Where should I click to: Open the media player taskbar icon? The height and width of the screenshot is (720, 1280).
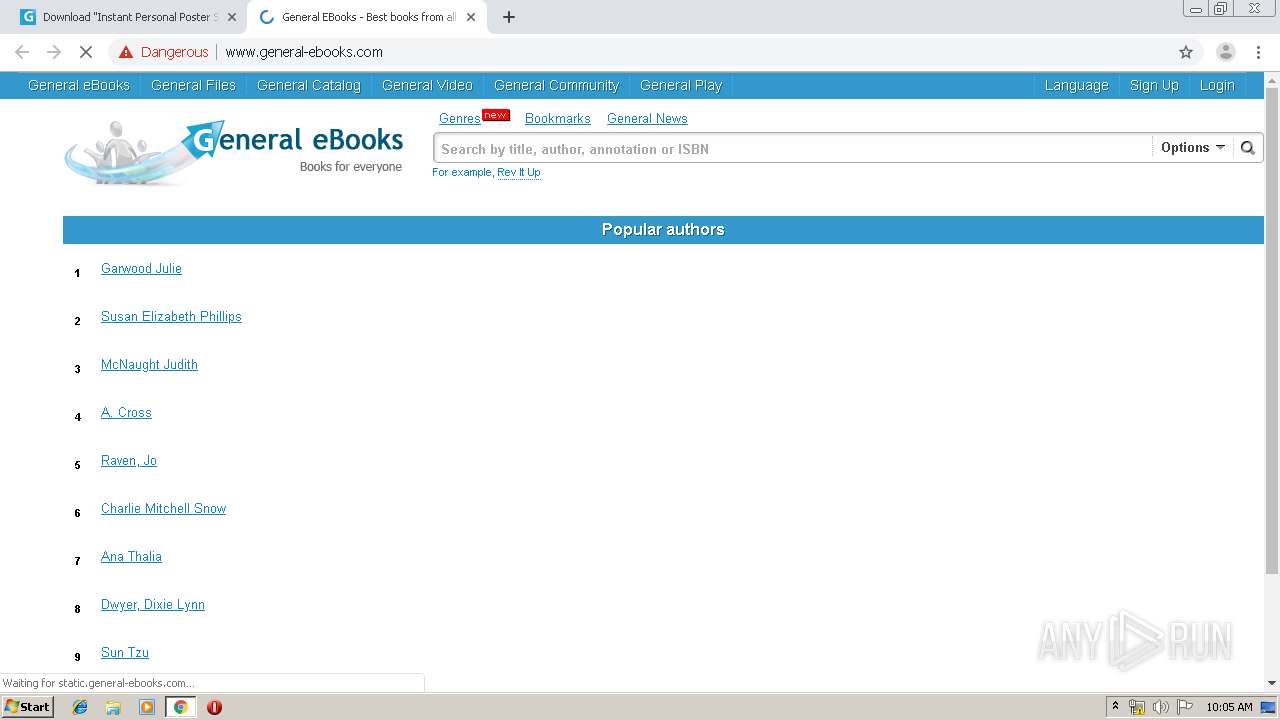click(x=147, y=707)
